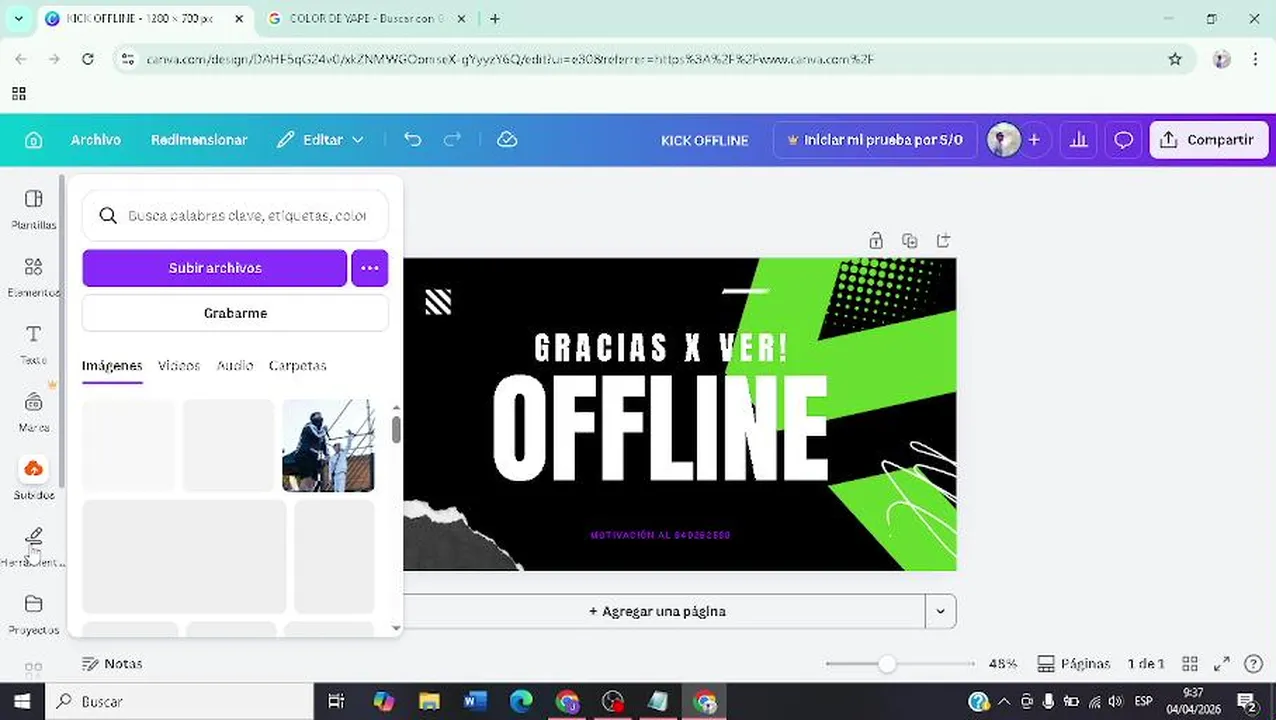Check cloud save status icon
The height and width of the screenshot is (720, 1276).
pos(507,140)
